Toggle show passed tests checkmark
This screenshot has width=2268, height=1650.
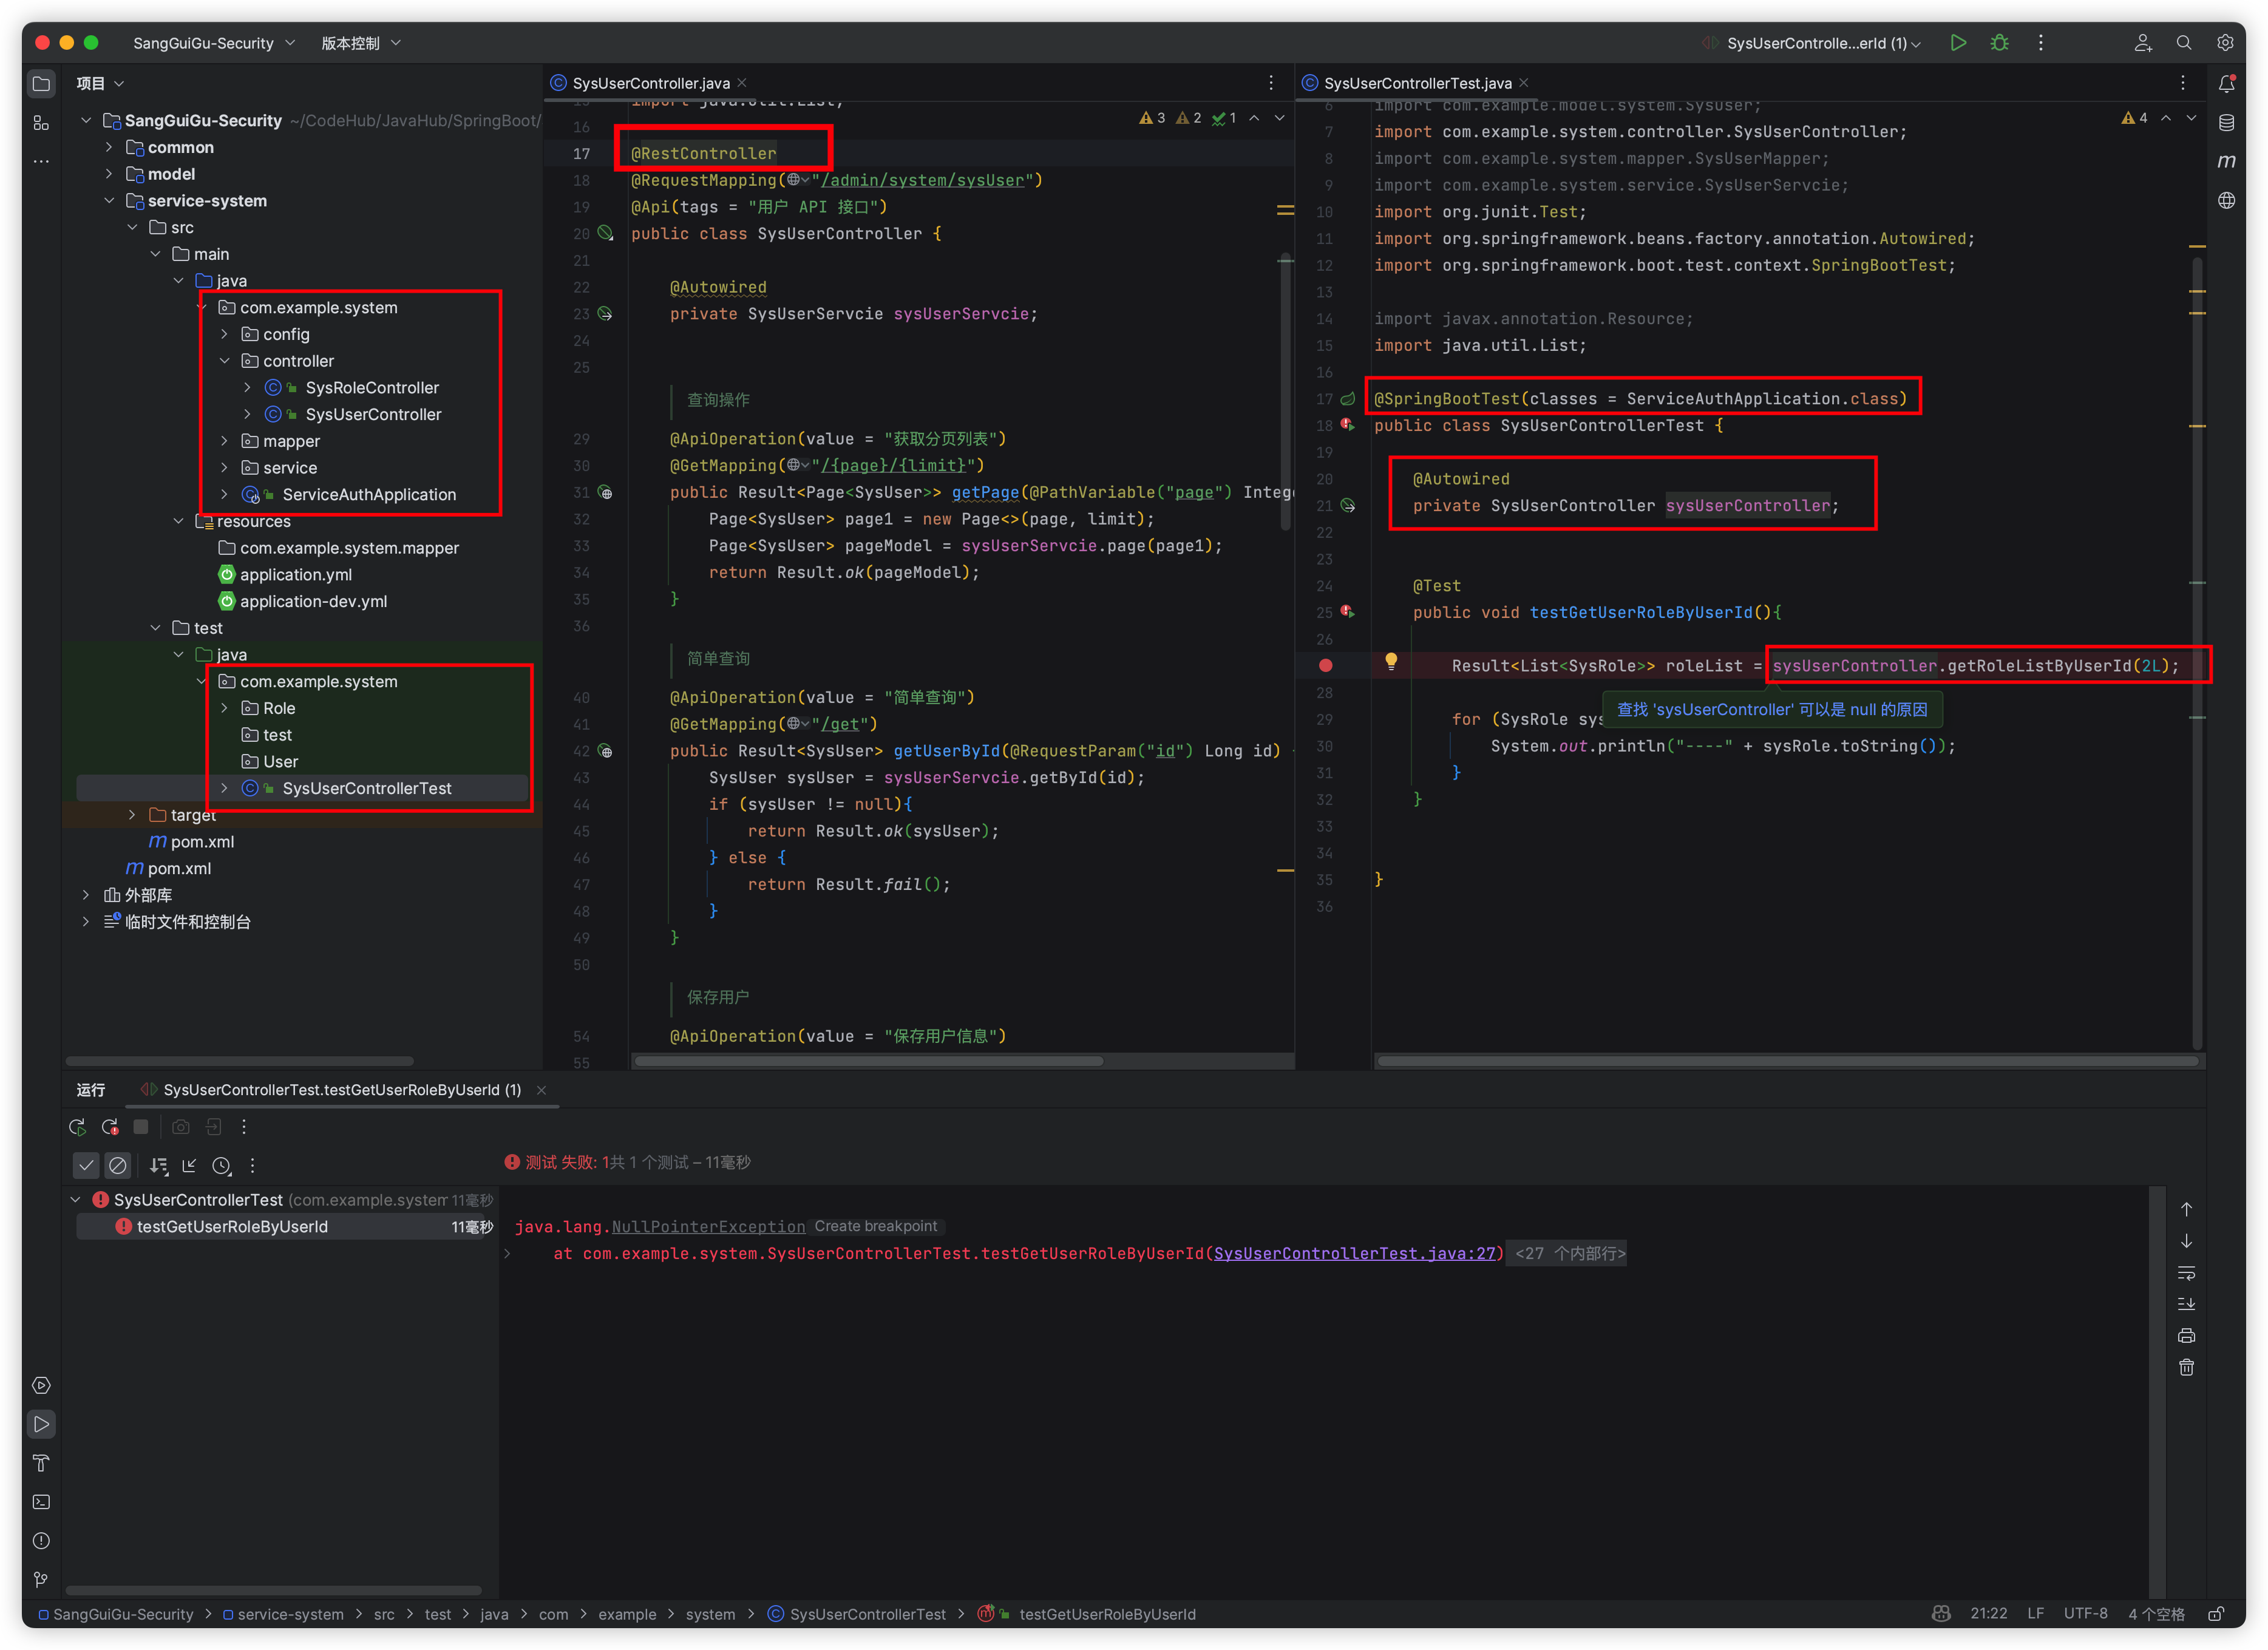point(87,1165)
